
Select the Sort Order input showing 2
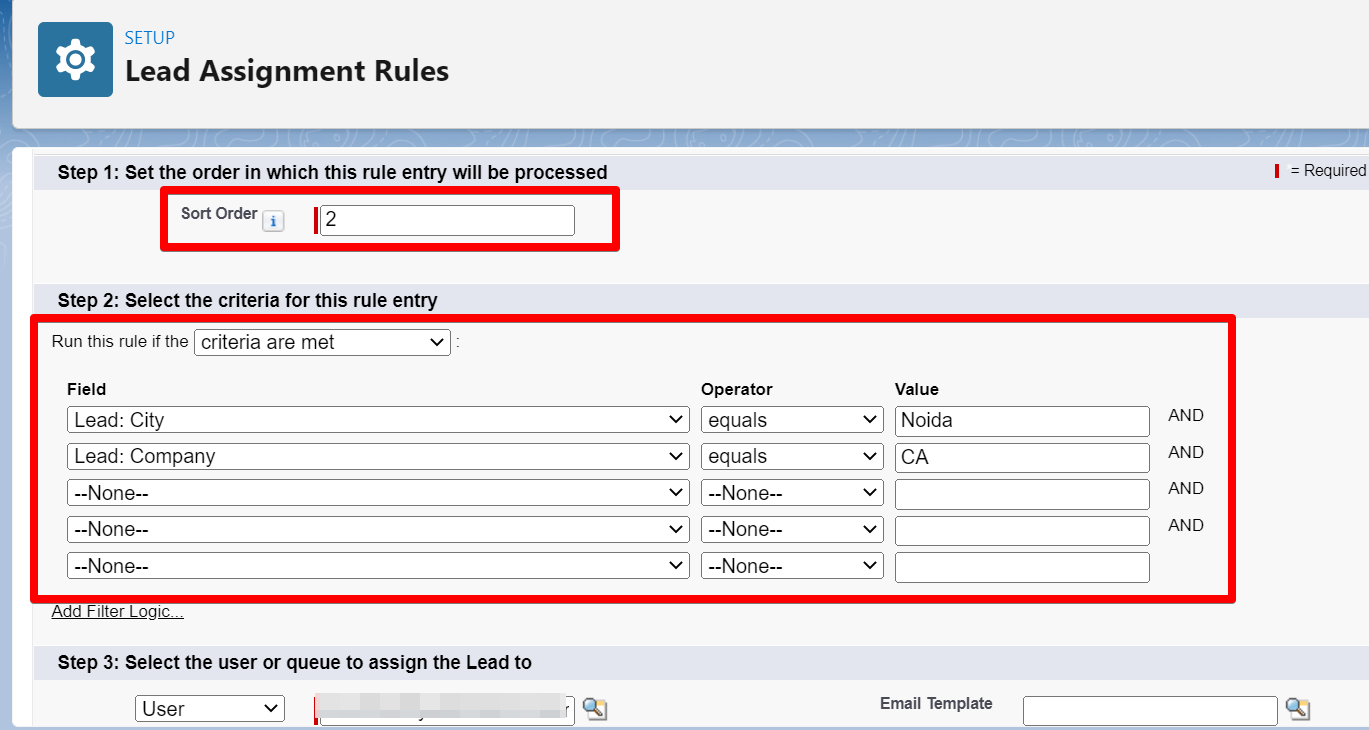[446, 220]
